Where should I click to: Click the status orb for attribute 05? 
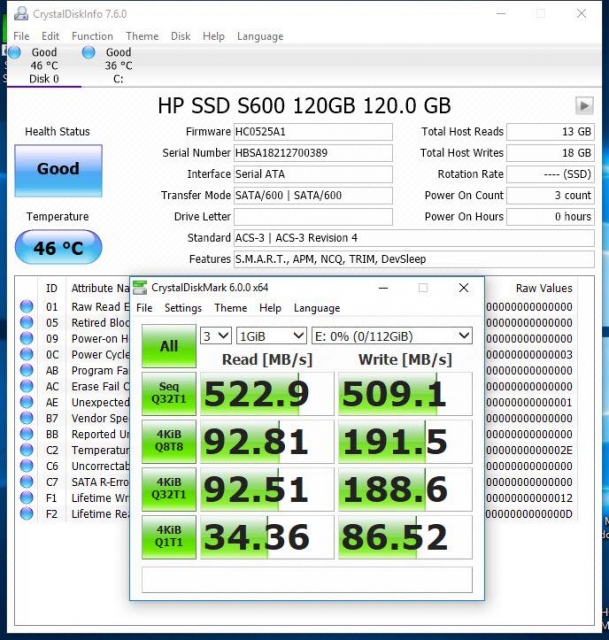(x=27, y=322)
